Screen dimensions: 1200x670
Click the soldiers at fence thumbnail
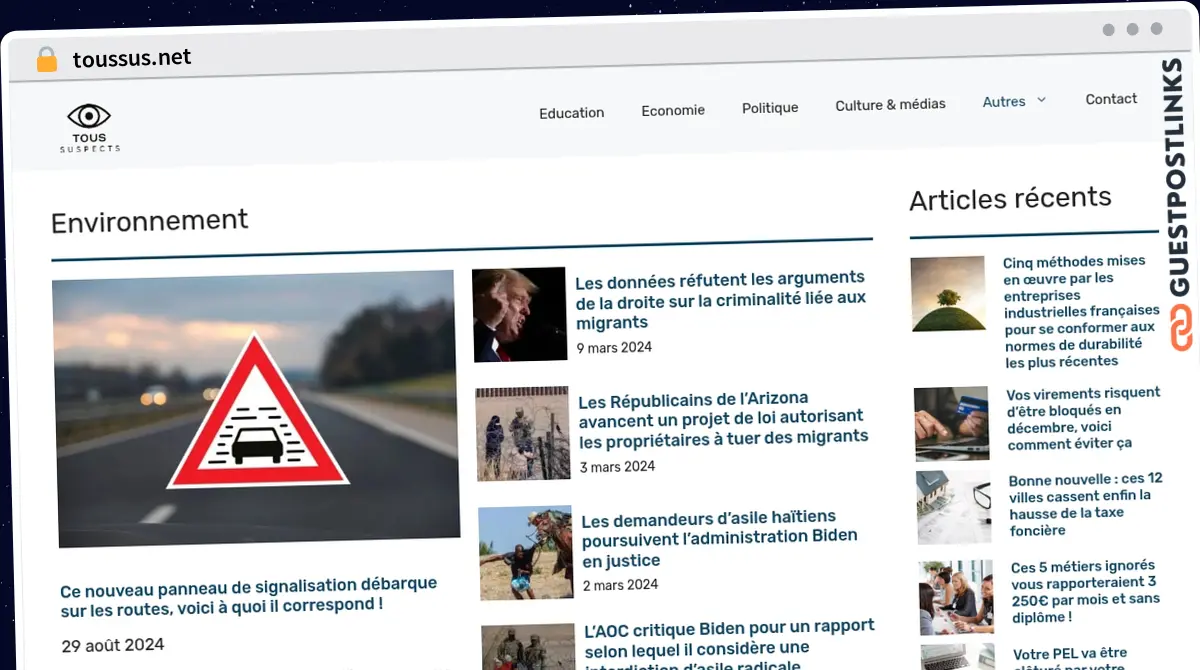(523, 433)
